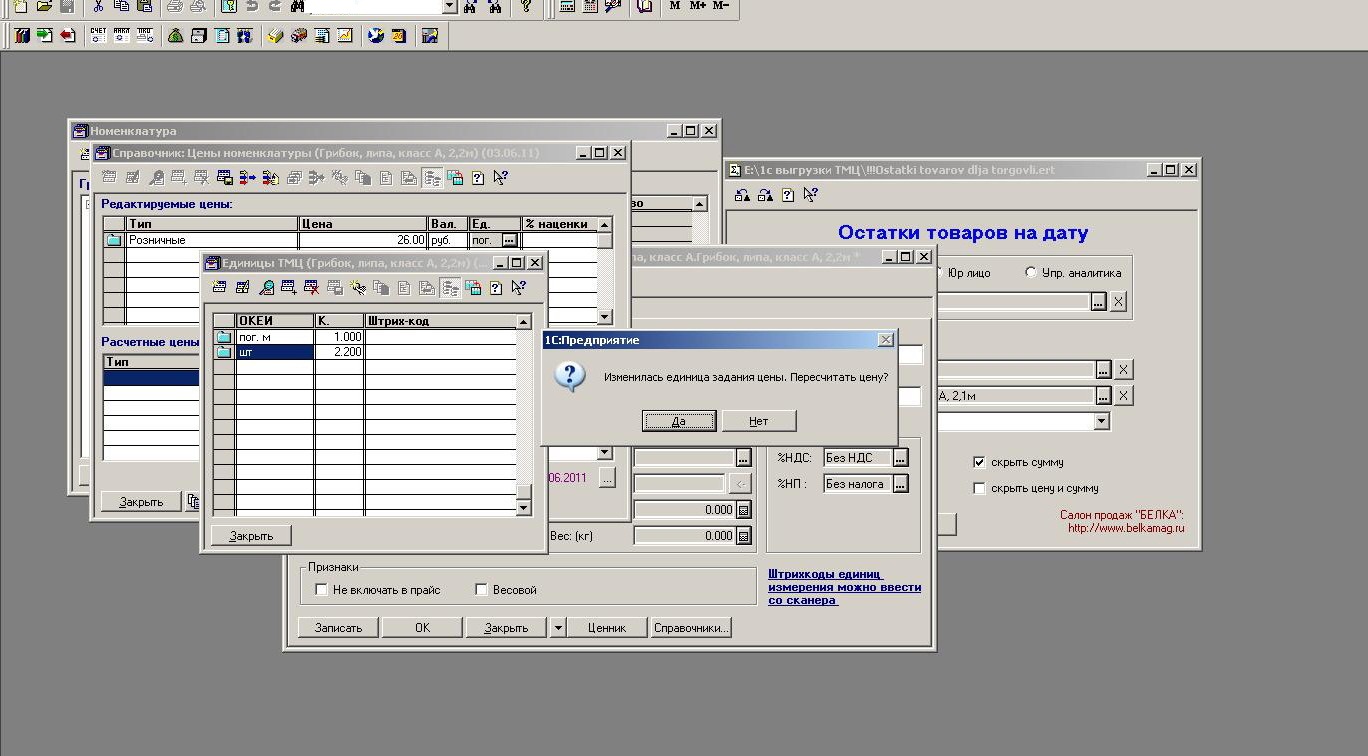Toggle the 'скрыть сумму' checkbox
This screenshot has height=756, width=1368.
[979, 462]
